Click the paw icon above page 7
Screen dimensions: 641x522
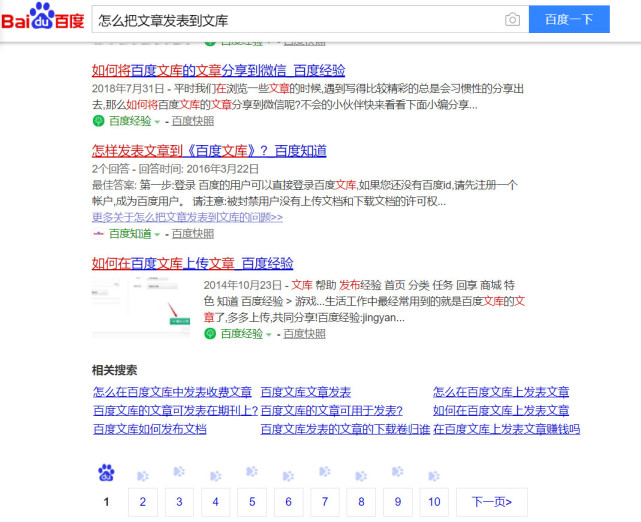[x=325, y=471]
